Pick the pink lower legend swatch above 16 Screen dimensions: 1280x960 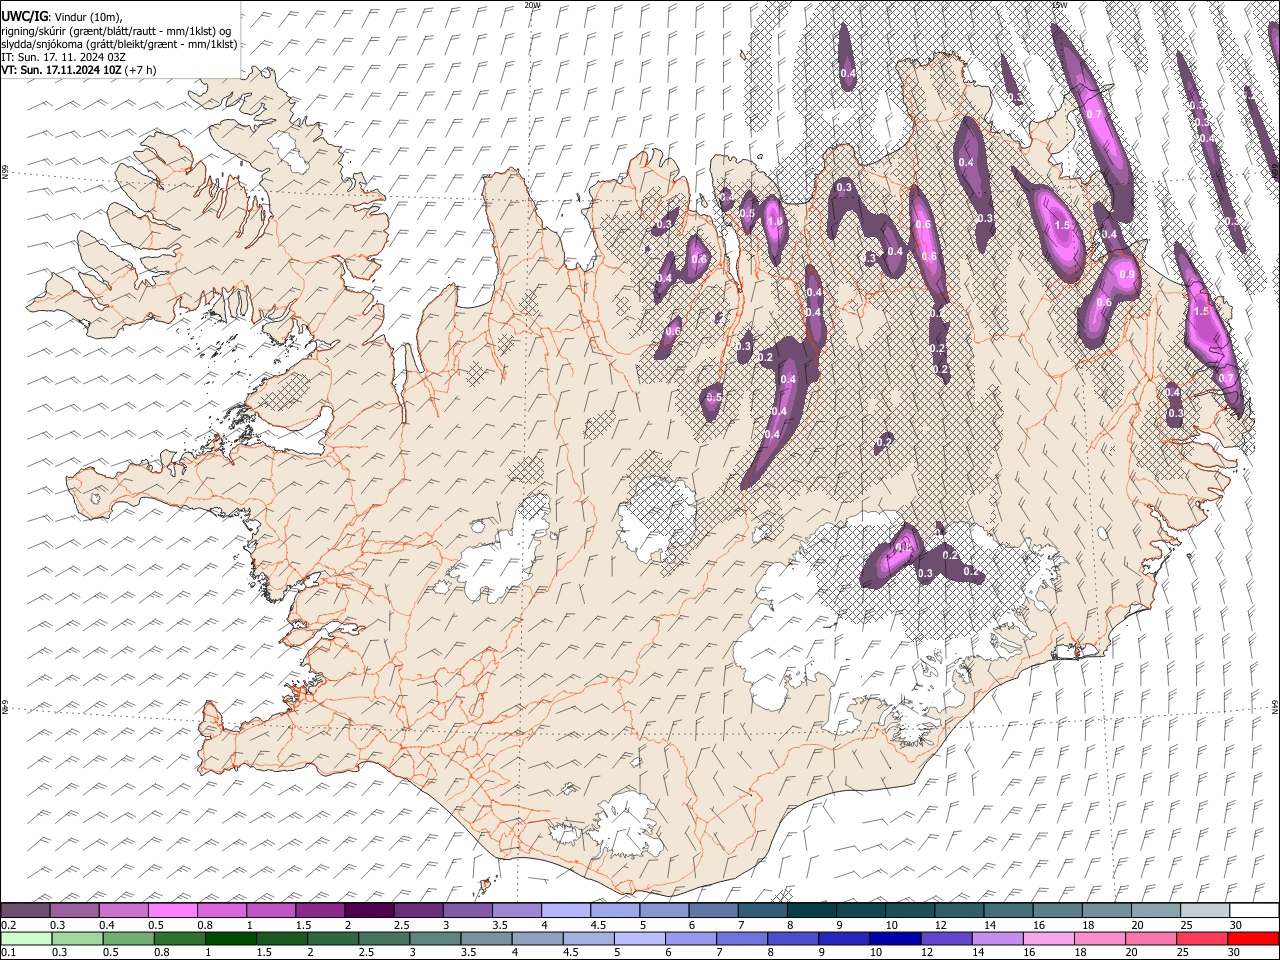1048,938
